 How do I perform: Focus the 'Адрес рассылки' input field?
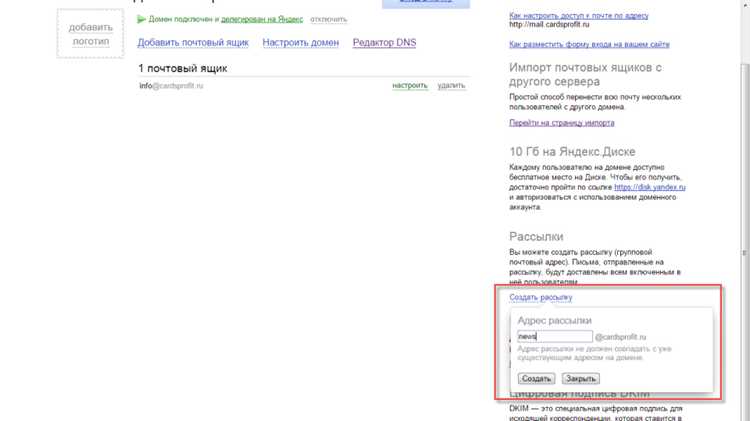pos(555,336)
